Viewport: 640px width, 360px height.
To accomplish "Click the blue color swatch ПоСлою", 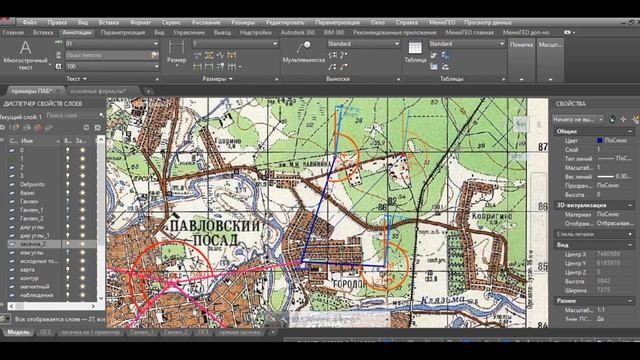I will [600, 140].
